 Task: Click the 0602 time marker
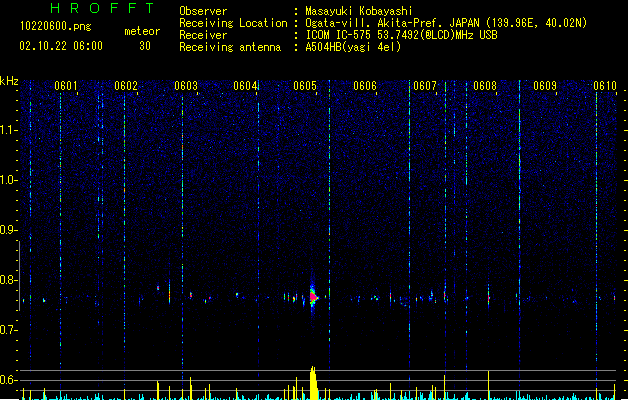(x=126, y=86)
